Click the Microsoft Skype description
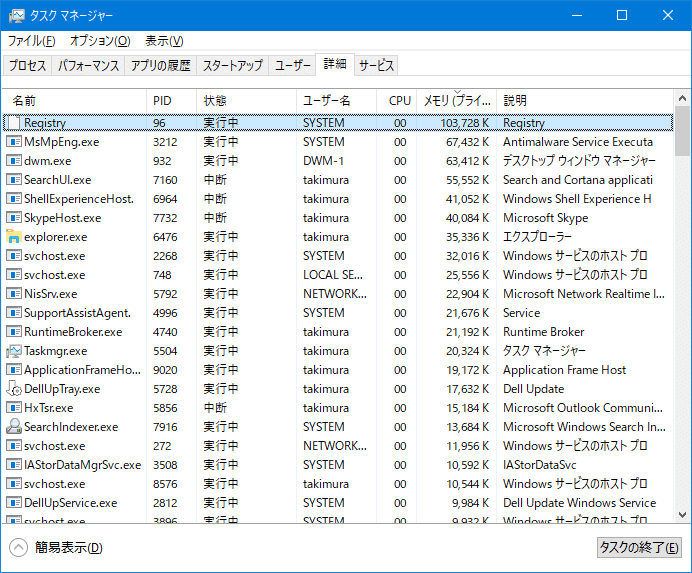The width and height of the screenshot is (692, 573). pyautogui.click(x=545, y=218)
